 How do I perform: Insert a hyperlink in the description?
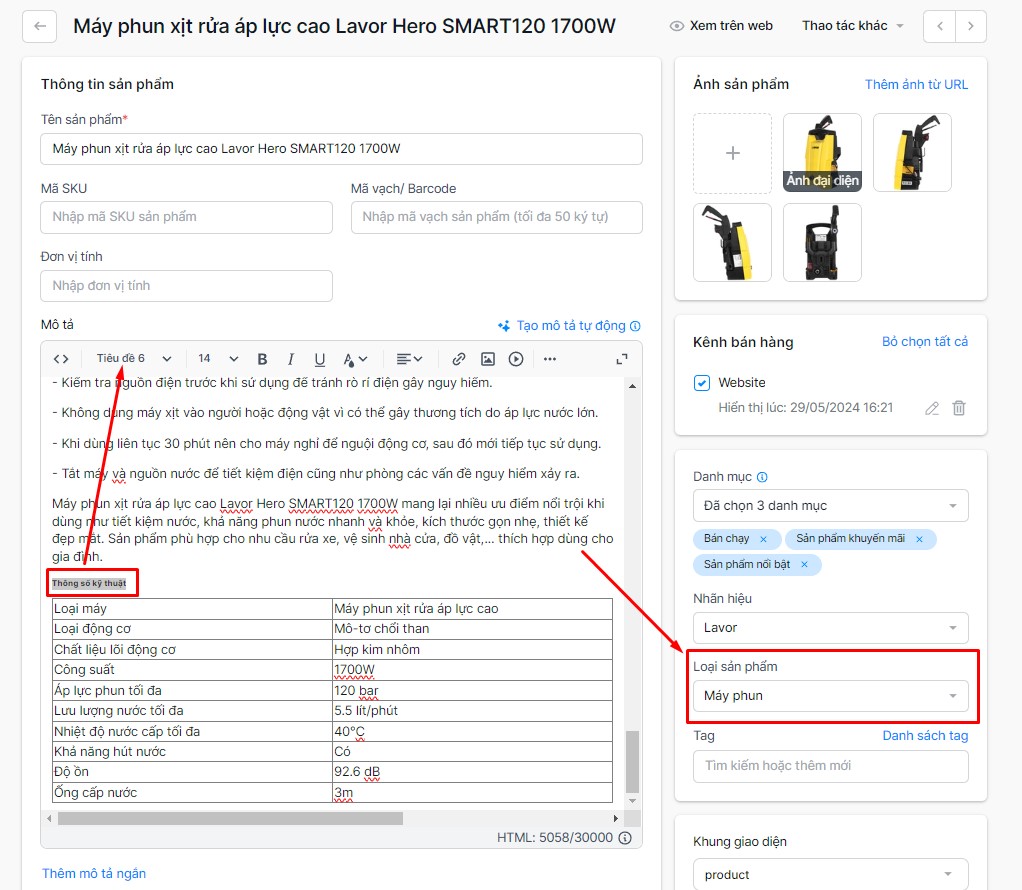tap(459, 359)
